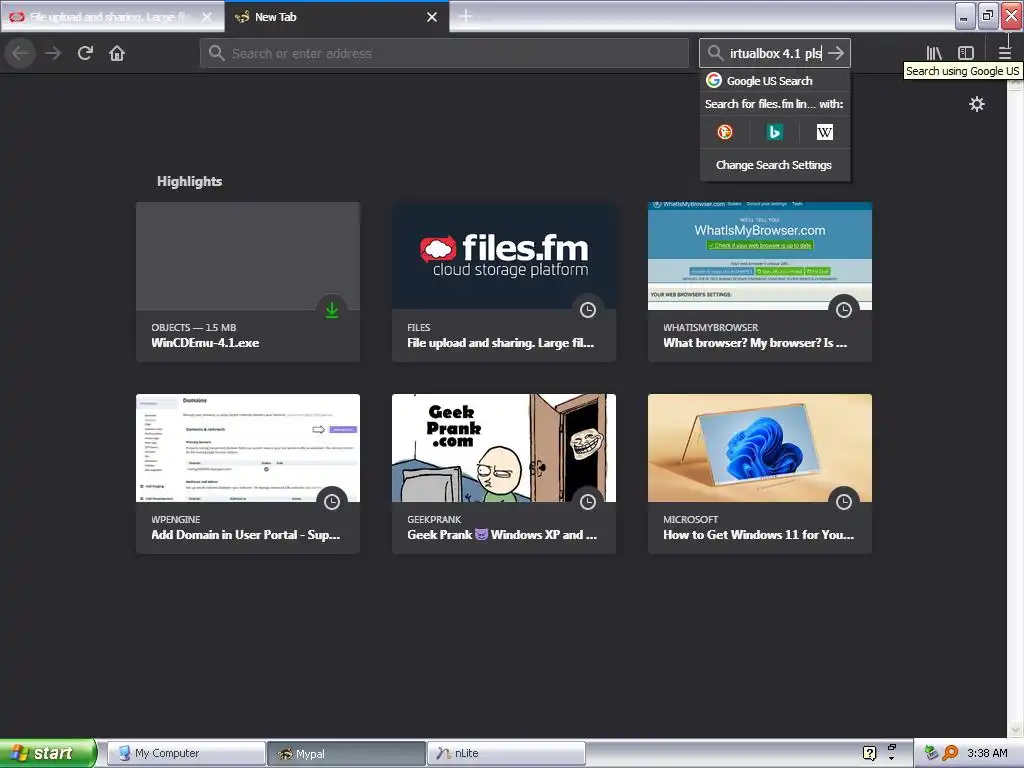The width and height of the screenshot is (1024, 768).
Task: Open the hamburger application menu
Action: 1005,54
